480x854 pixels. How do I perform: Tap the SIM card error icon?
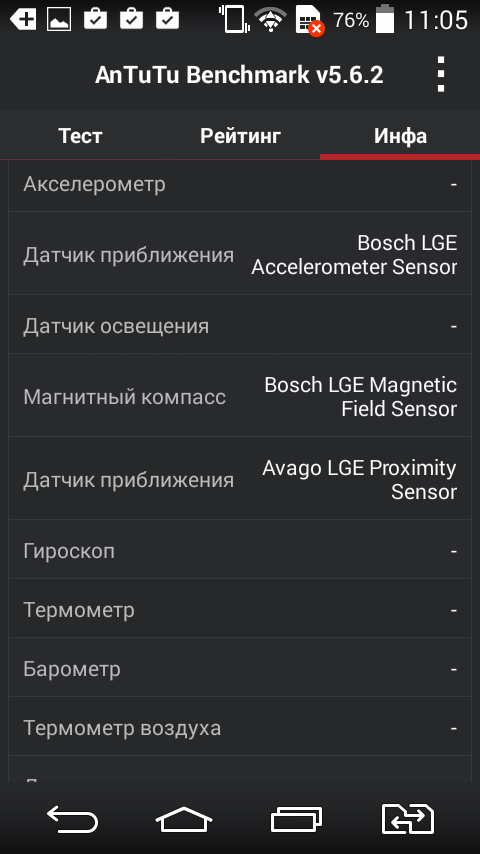(310, 20)
